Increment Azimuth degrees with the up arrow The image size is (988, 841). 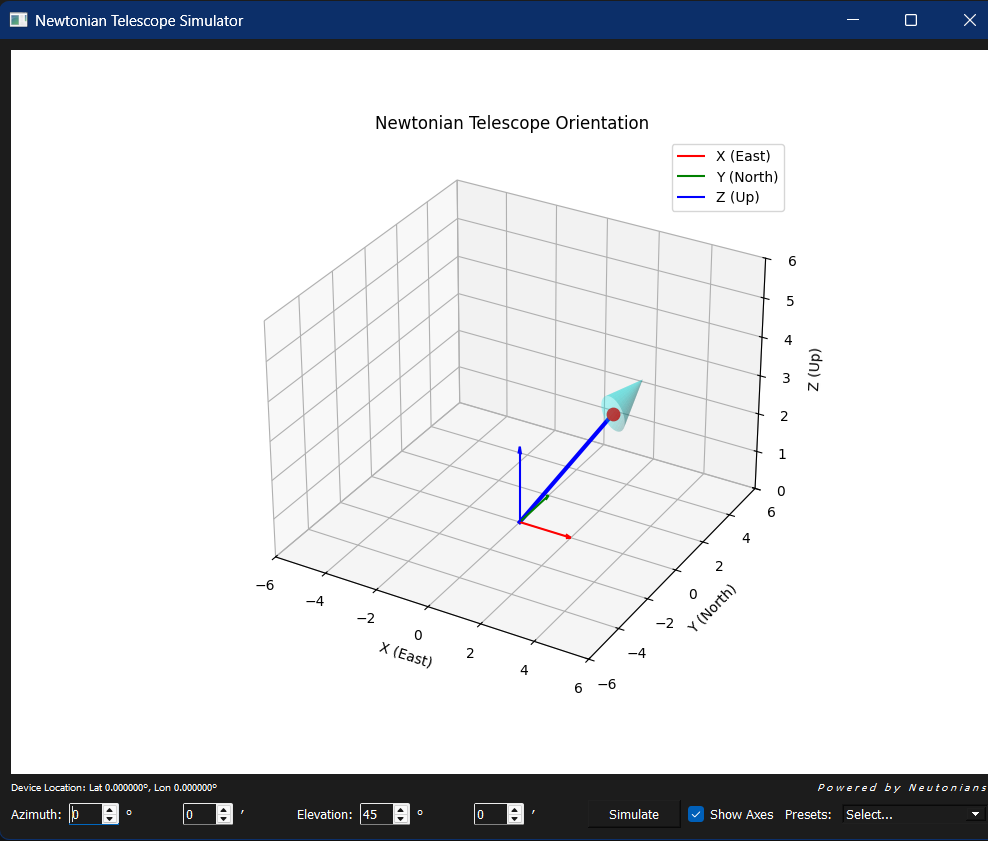coord(109,809)
